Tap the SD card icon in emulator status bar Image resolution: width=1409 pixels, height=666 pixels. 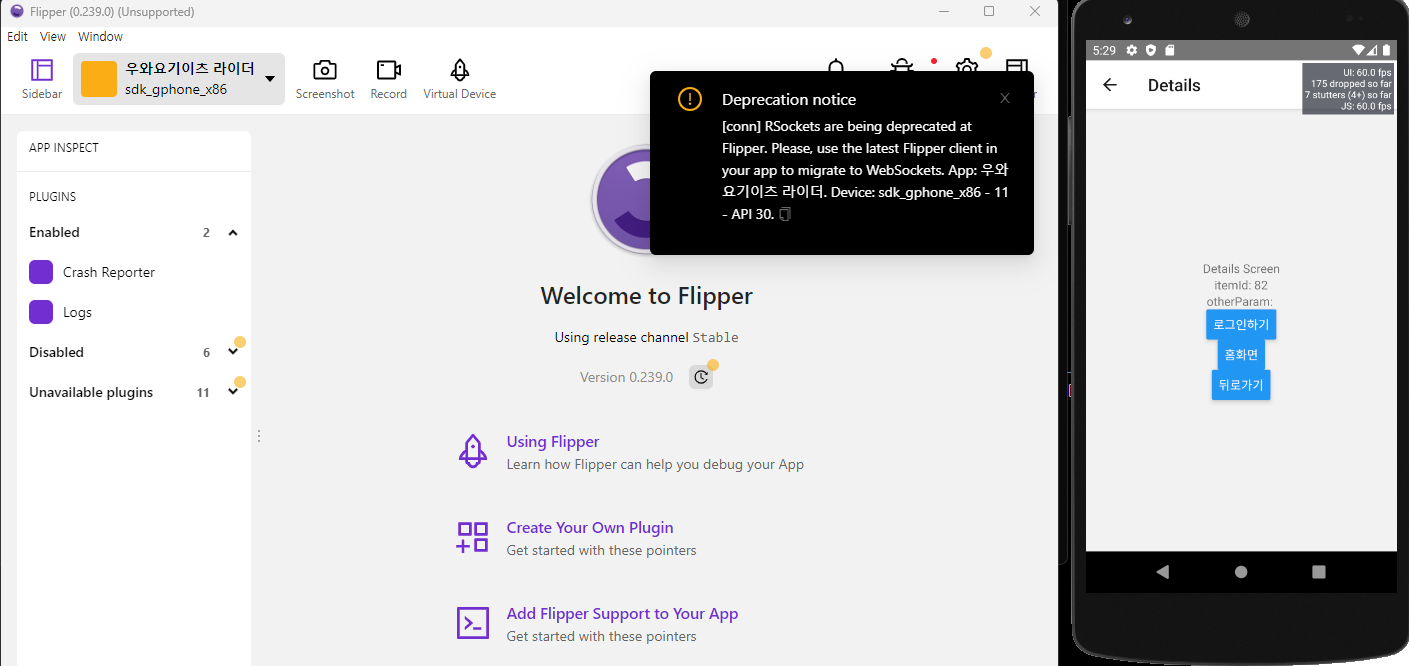(1169, 50)
